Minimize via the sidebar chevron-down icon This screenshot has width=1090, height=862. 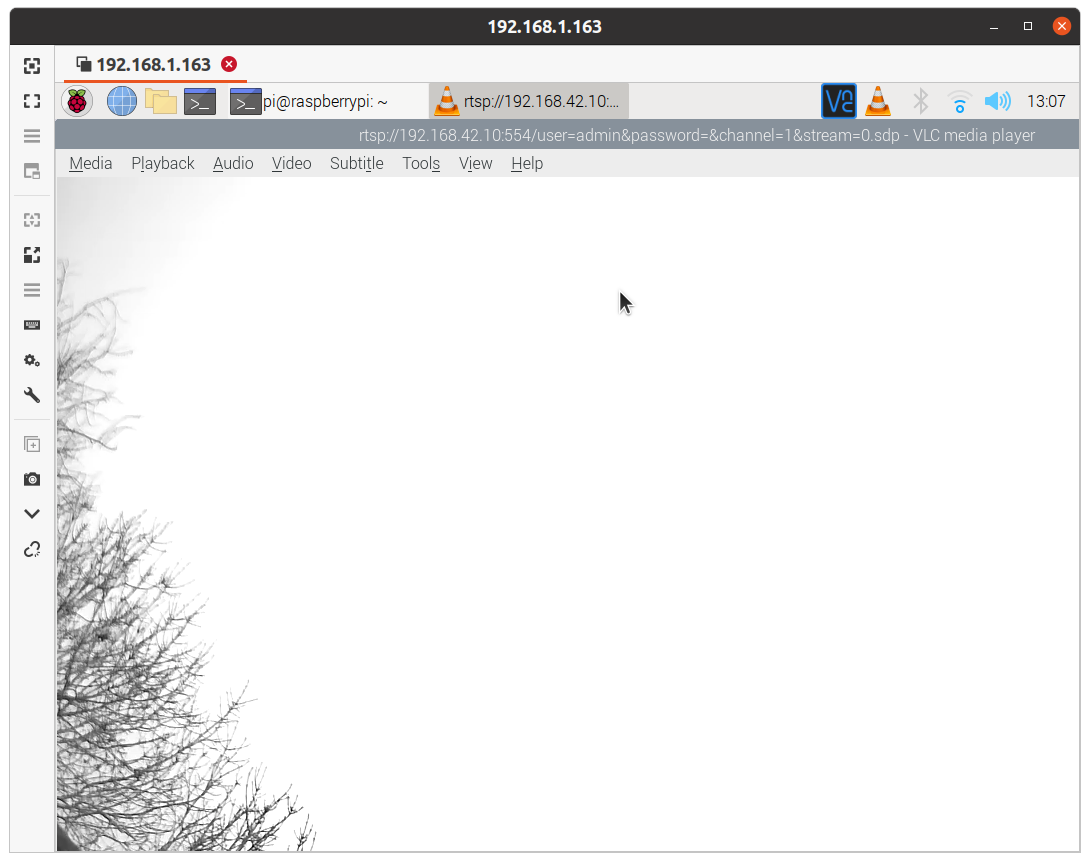click(32, 514)
